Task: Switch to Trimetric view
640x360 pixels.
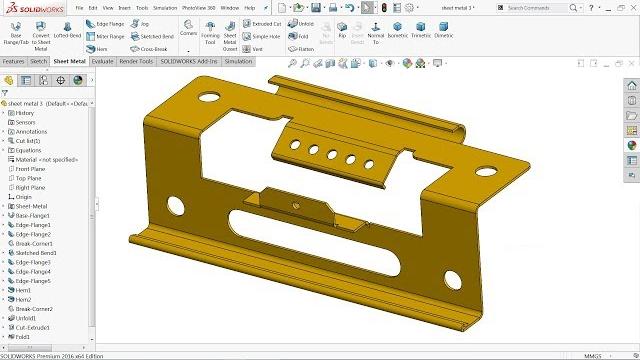Action: (x=421, y=30)
